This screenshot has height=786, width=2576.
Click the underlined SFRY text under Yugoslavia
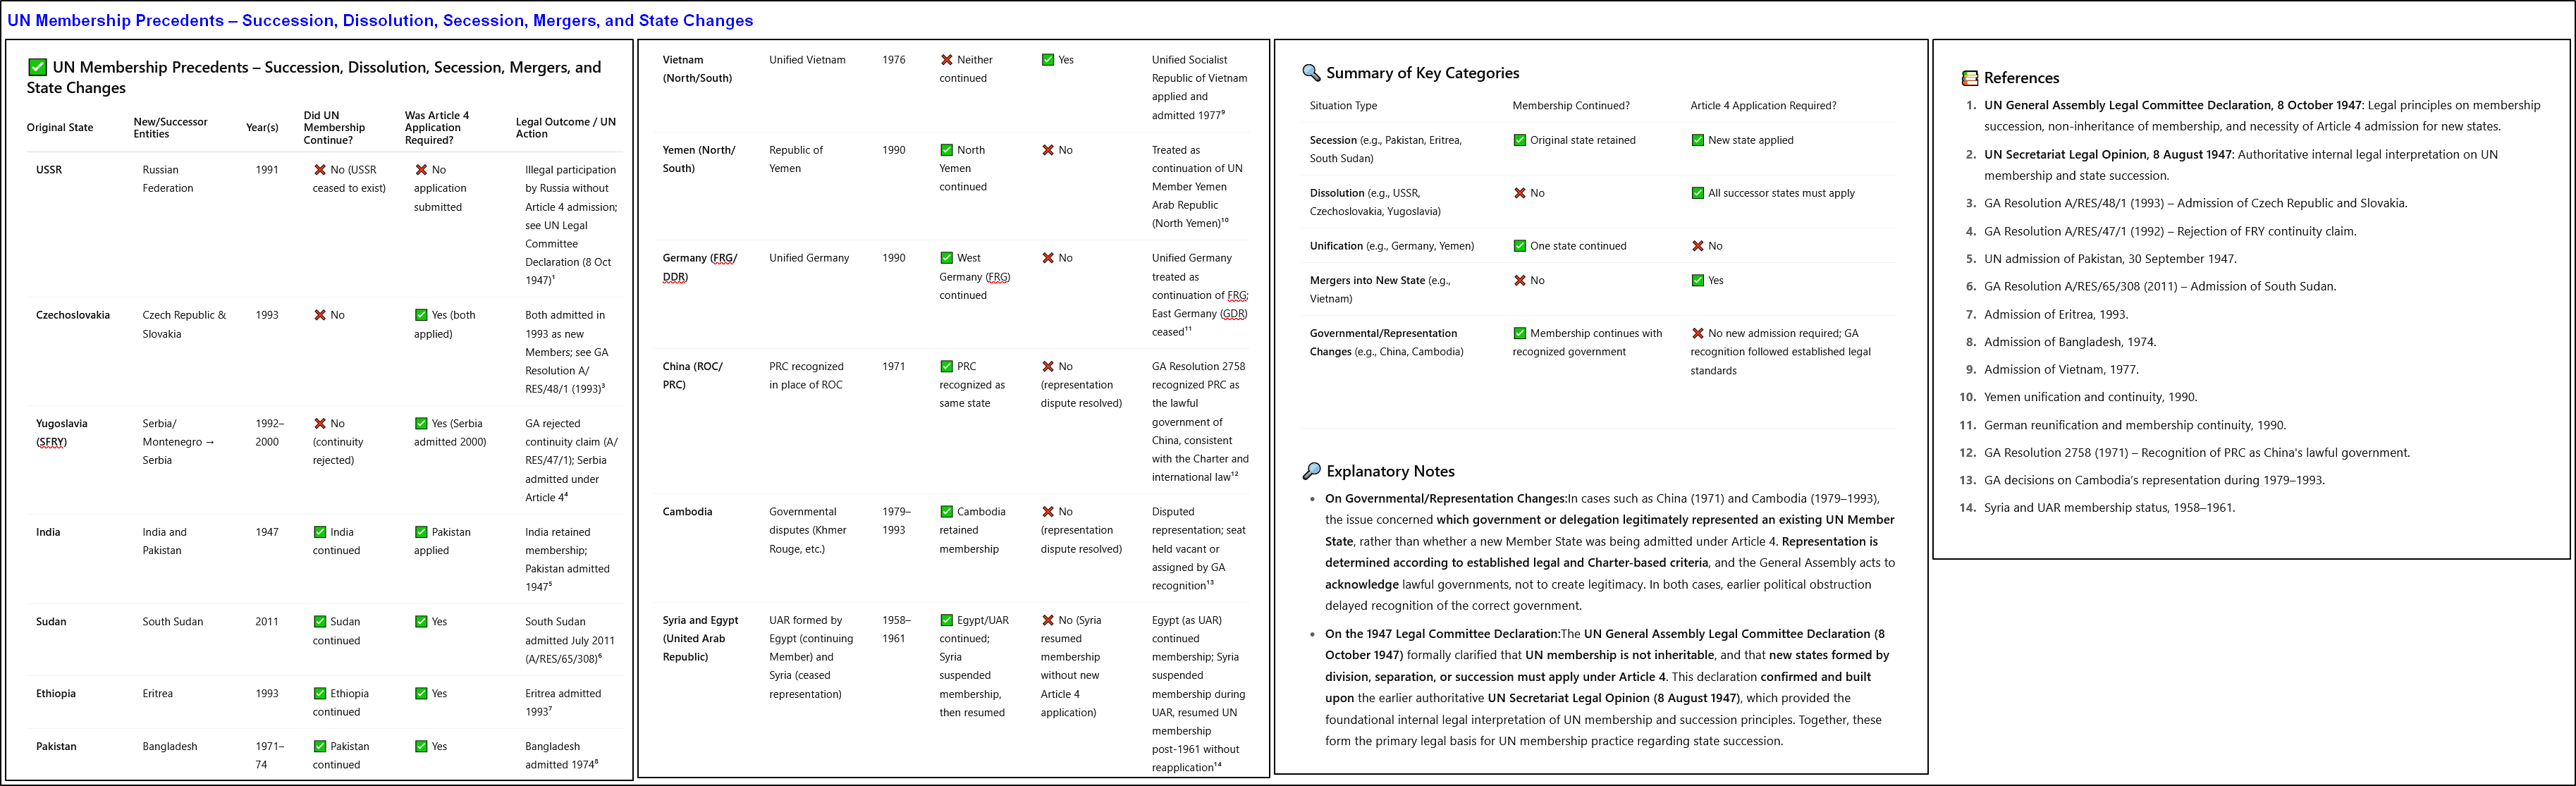click(x=51, y=442)
